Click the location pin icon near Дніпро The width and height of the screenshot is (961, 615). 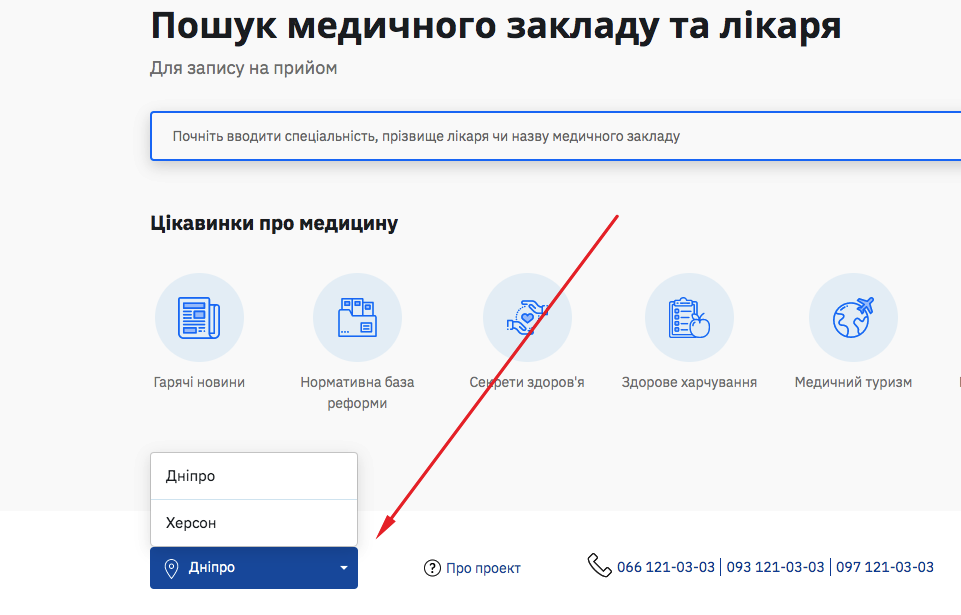(173, 567)
